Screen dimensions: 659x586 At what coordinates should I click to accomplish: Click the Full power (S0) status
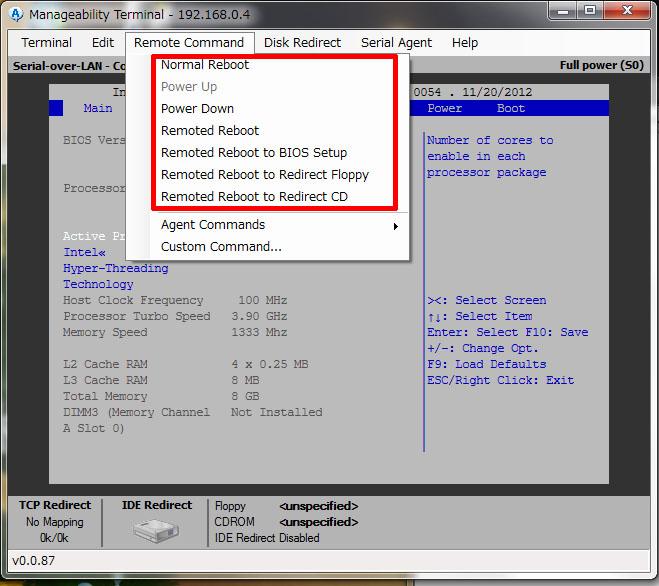pyautogui.click(x=601, y=65)
